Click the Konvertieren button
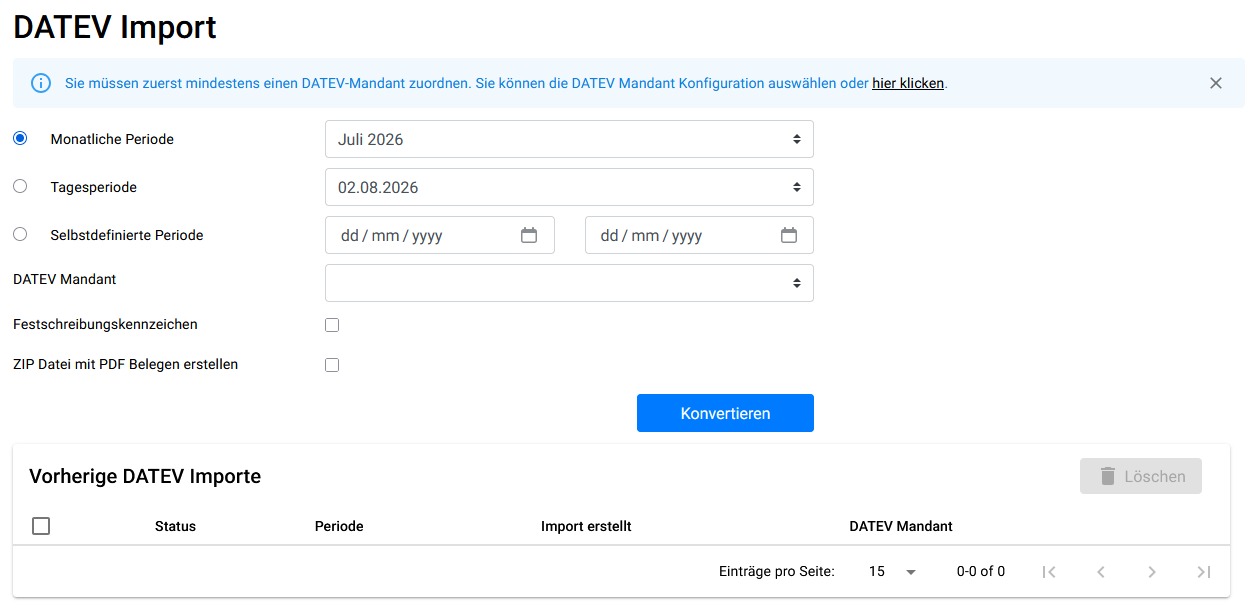Screen dimensions: 1249x616 (725, 413)
